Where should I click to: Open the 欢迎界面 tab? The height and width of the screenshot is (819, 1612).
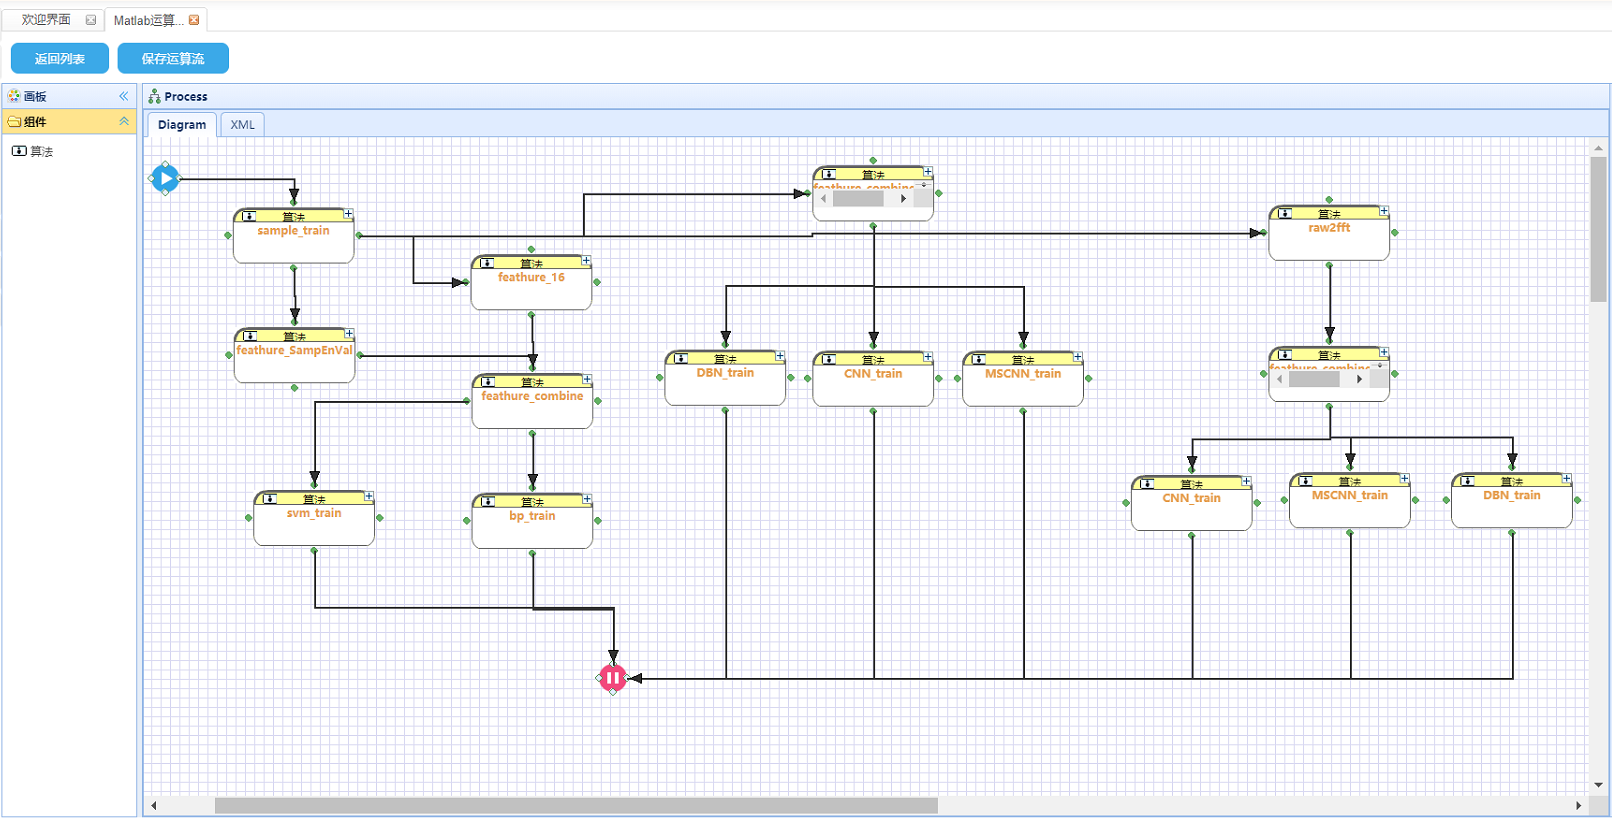(x=46, y=20)
